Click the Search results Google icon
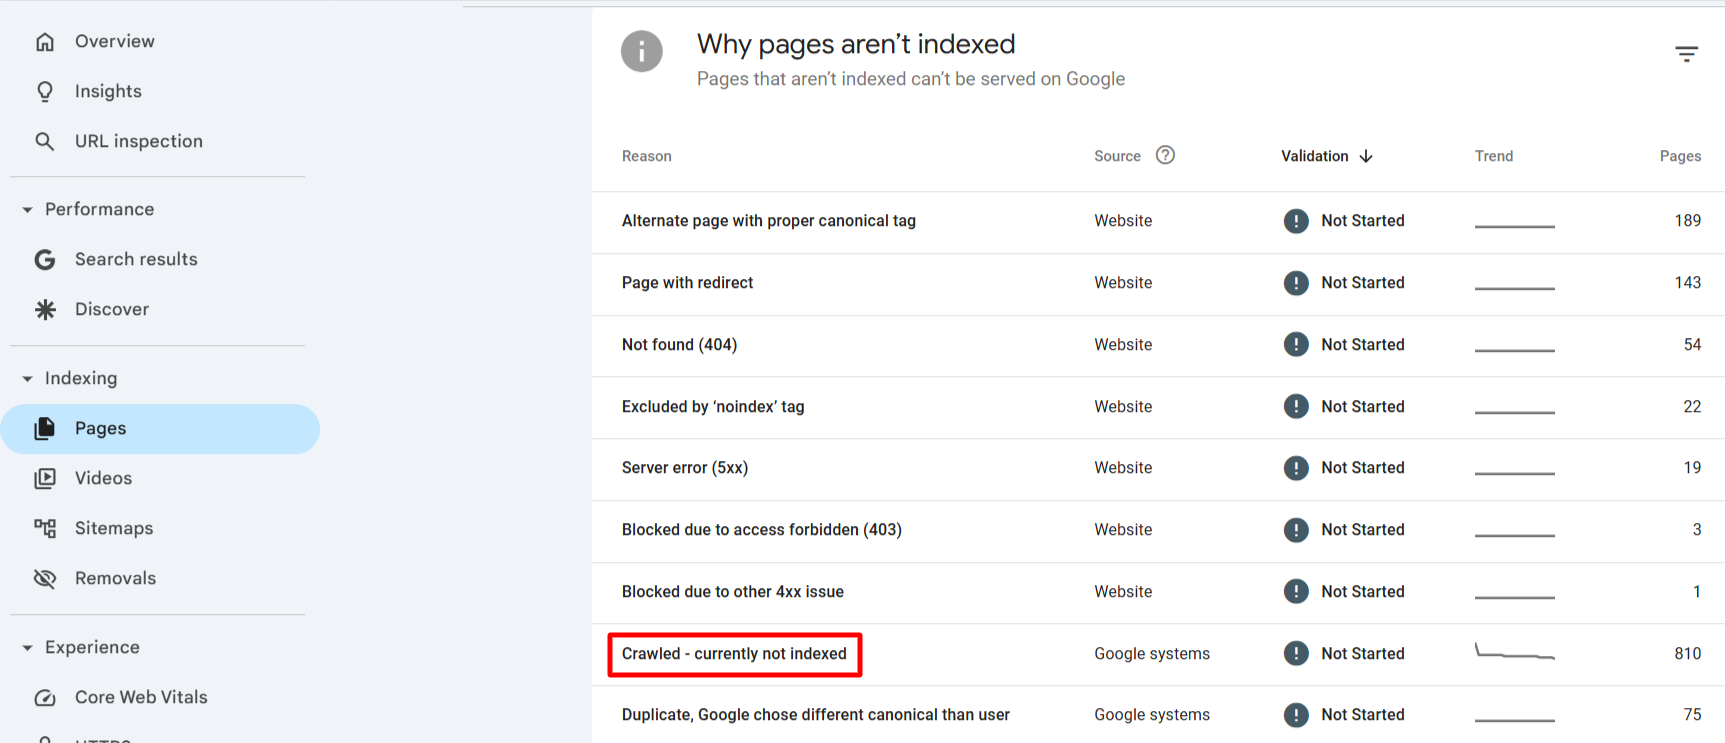 pyautogui.click(x=45, y=260)
